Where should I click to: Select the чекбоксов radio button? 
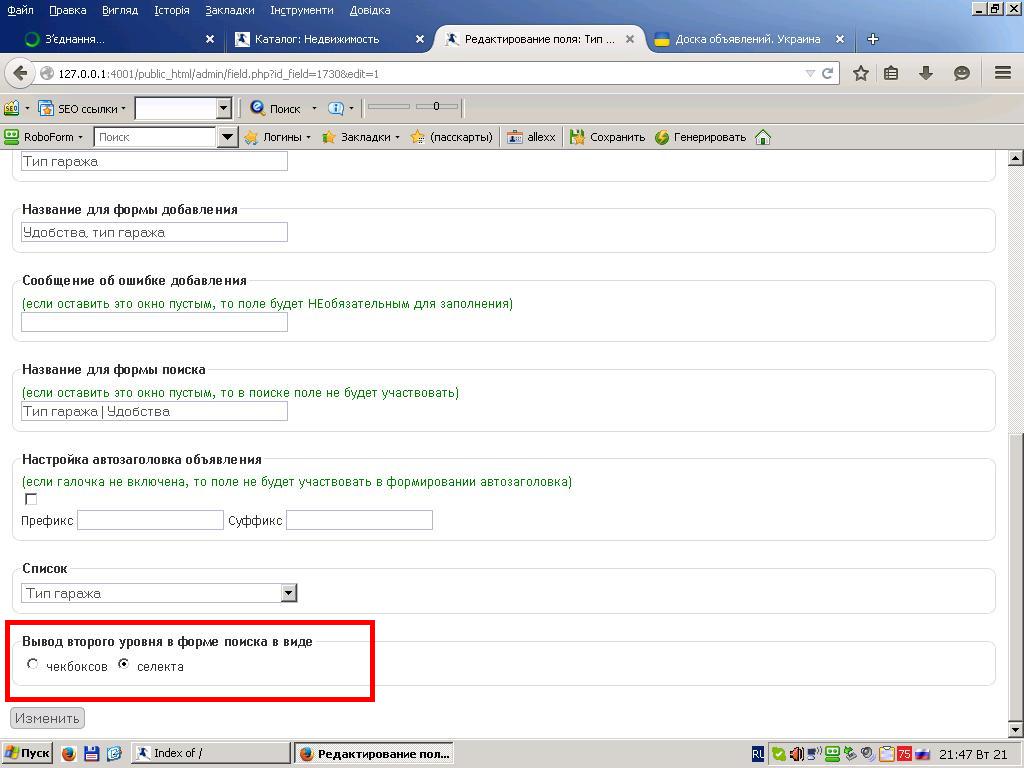click(x=33, y=664)
